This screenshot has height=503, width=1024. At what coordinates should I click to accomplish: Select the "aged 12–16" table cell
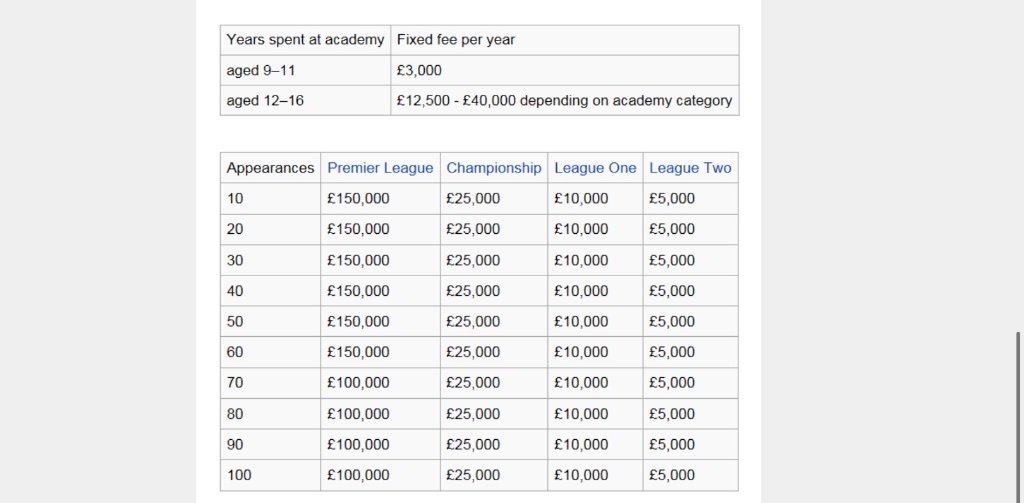[x=265, y=100]
